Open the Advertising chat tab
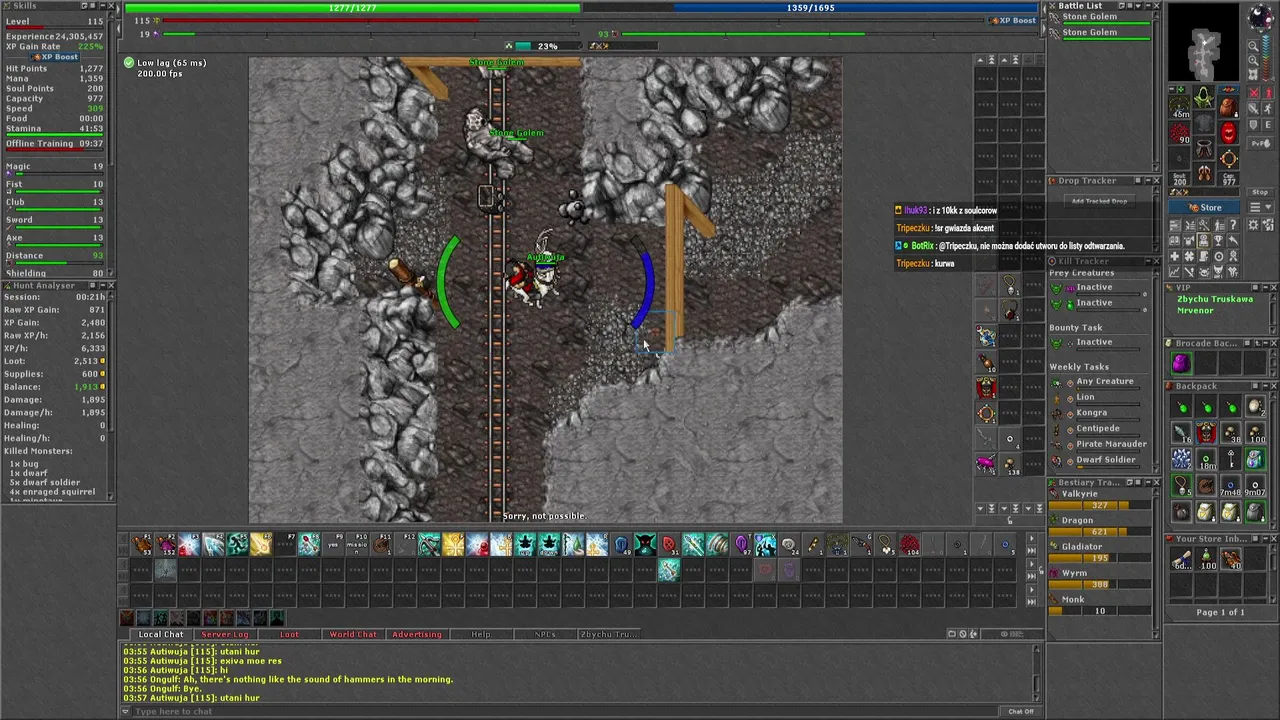1280x720 pixels. pos(417,634)
